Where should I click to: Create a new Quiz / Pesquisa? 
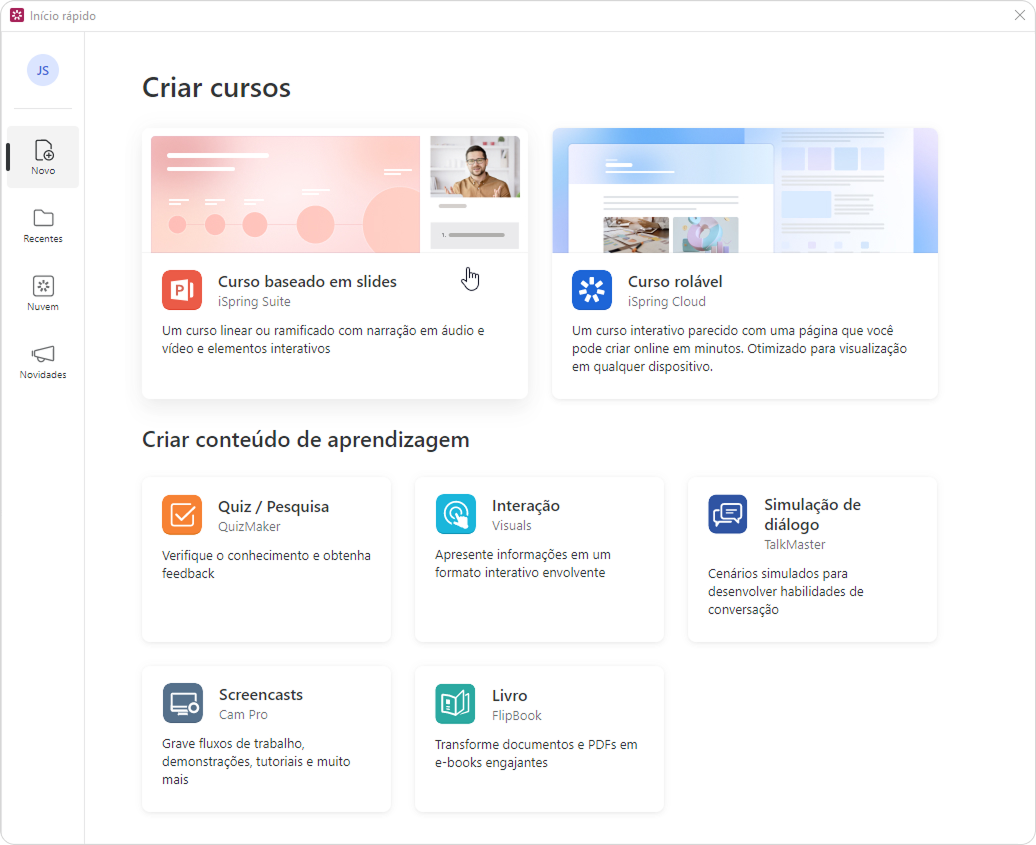tap(273, 507)
